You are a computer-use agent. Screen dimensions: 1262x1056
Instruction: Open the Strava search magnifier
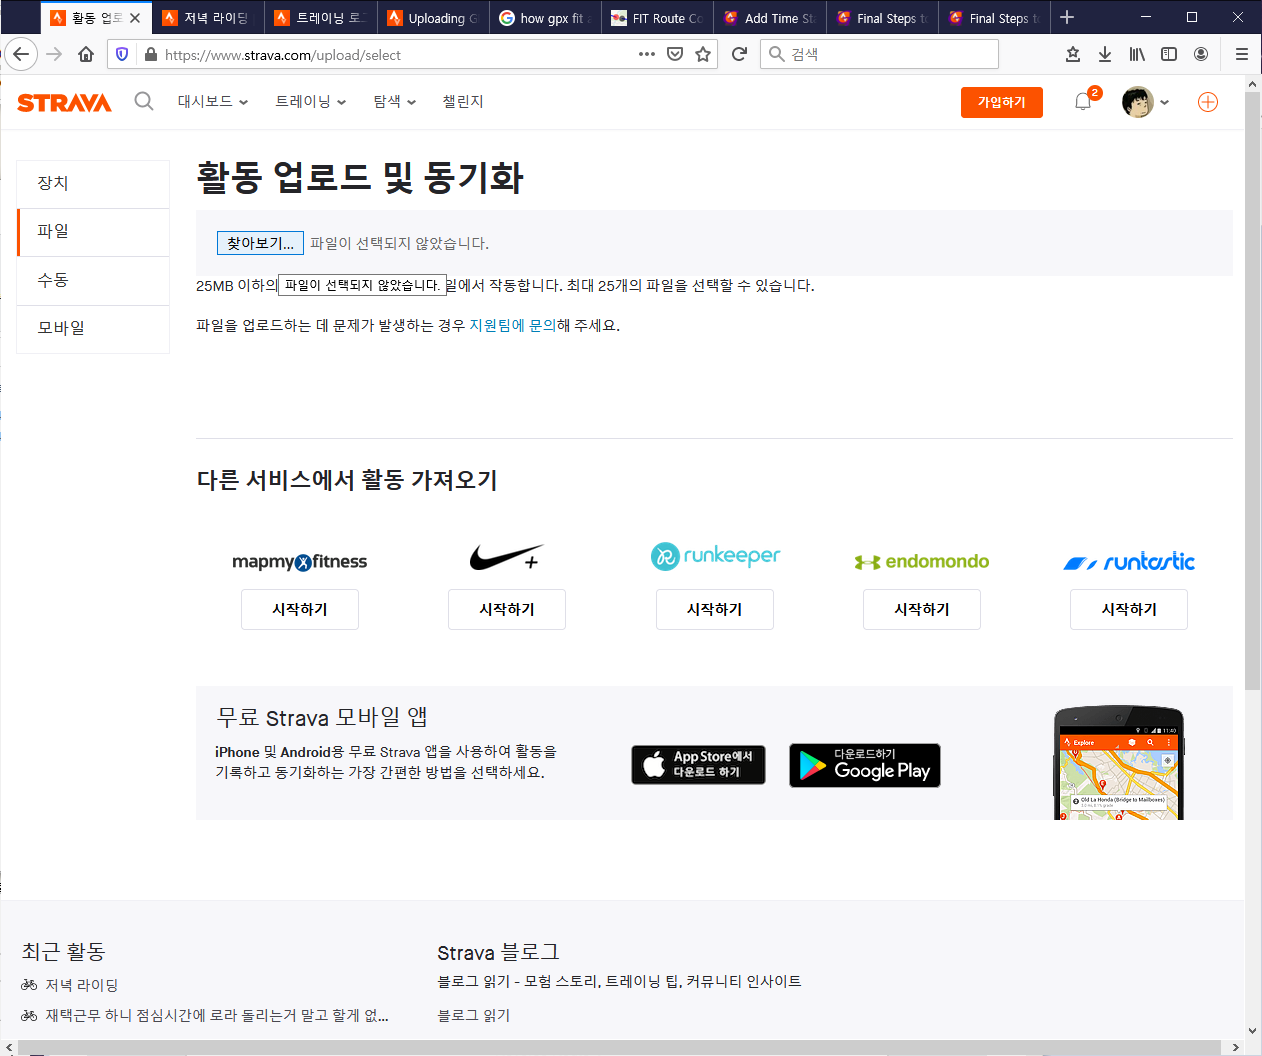pyautogui.click(x=144, y=101)
